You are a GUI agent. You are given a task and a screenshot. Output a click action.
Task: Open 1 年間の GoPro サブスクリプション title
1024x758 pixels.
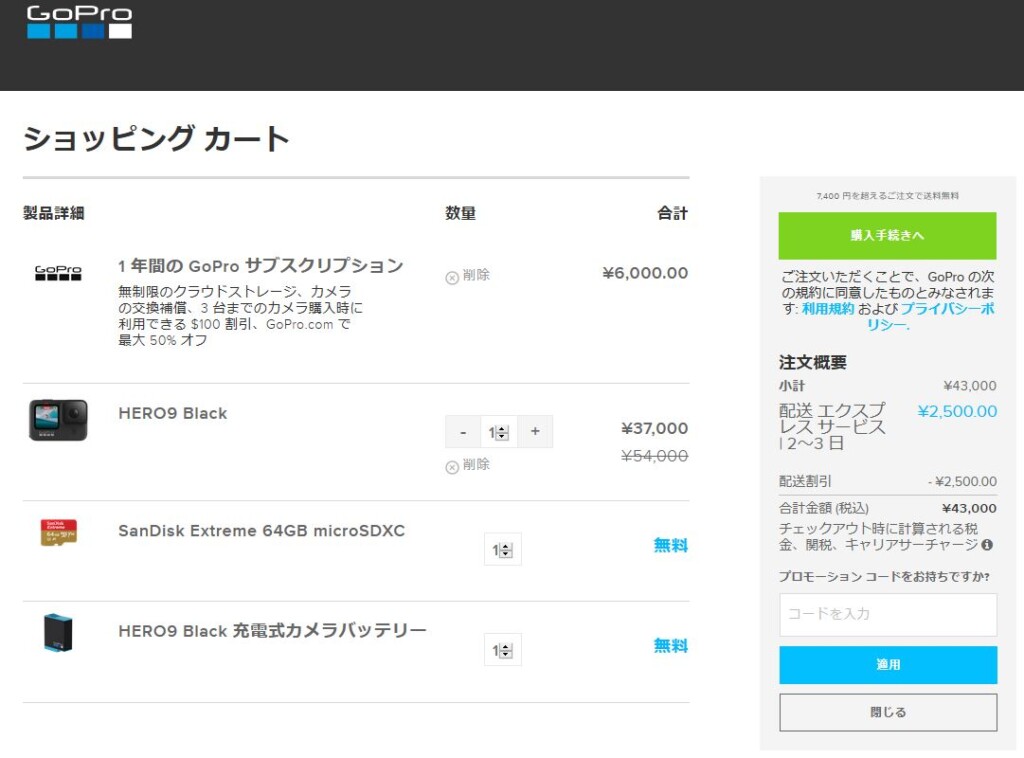pyautogui.click(x=261, y=266)
